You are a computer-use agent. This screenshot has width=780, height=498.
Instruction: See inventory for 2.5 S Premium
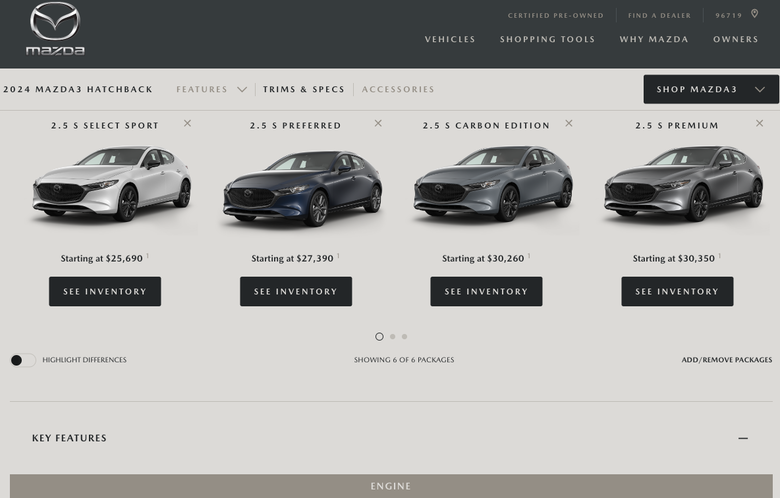coord(677,292)
